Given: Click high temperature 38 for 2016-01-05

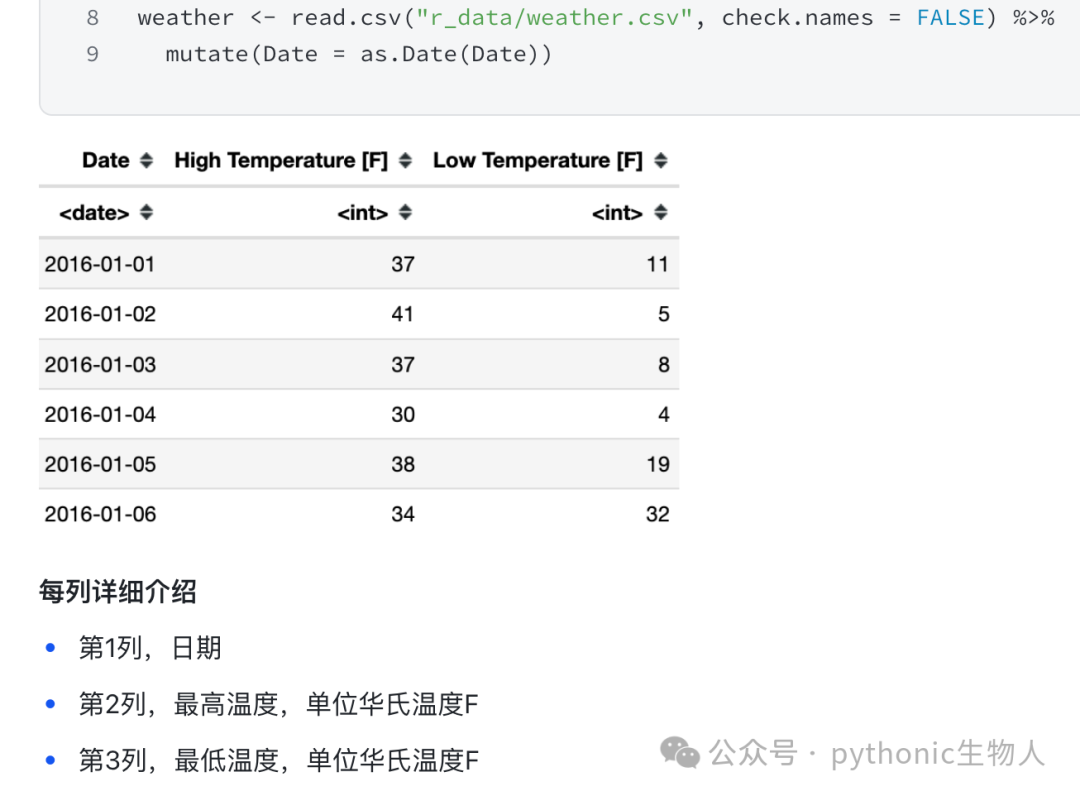Looking at the screenshot, I should pos(403,464).
